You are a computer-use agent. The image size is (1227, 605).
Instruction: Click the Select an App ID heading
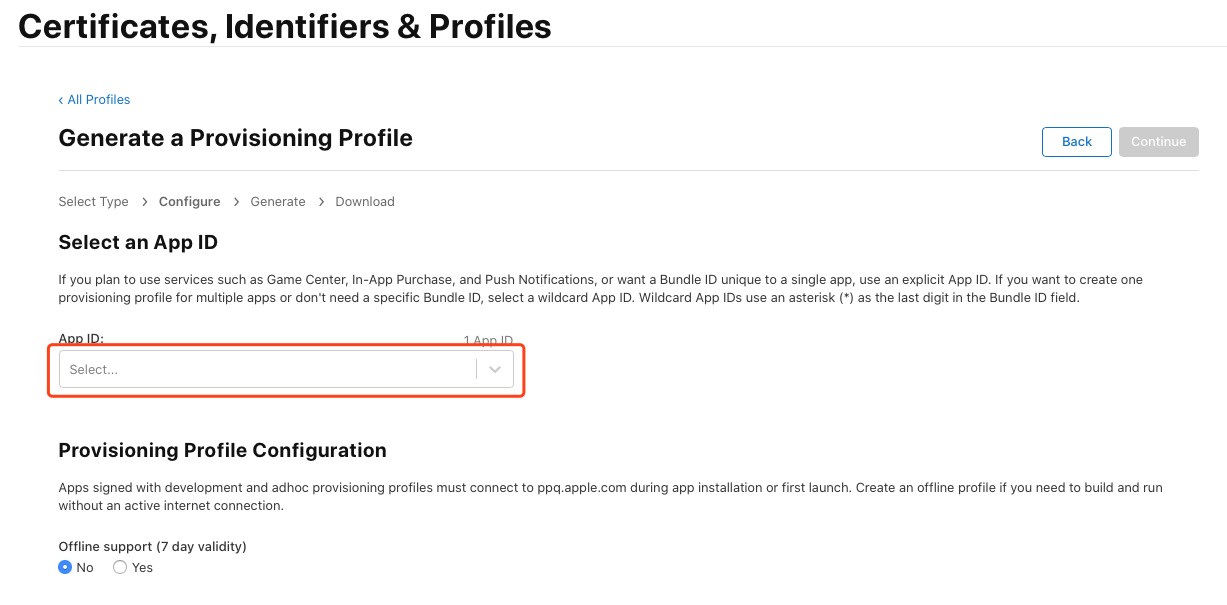138,242
